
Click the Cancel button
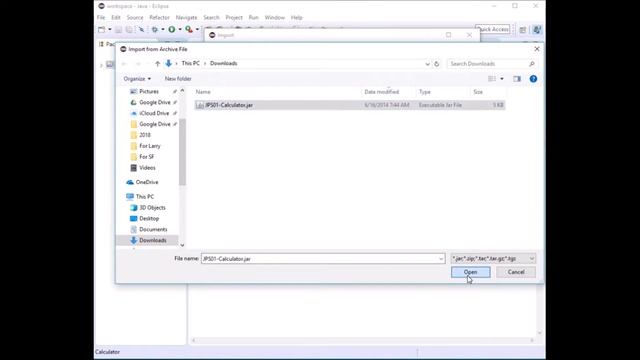point(516,272)
